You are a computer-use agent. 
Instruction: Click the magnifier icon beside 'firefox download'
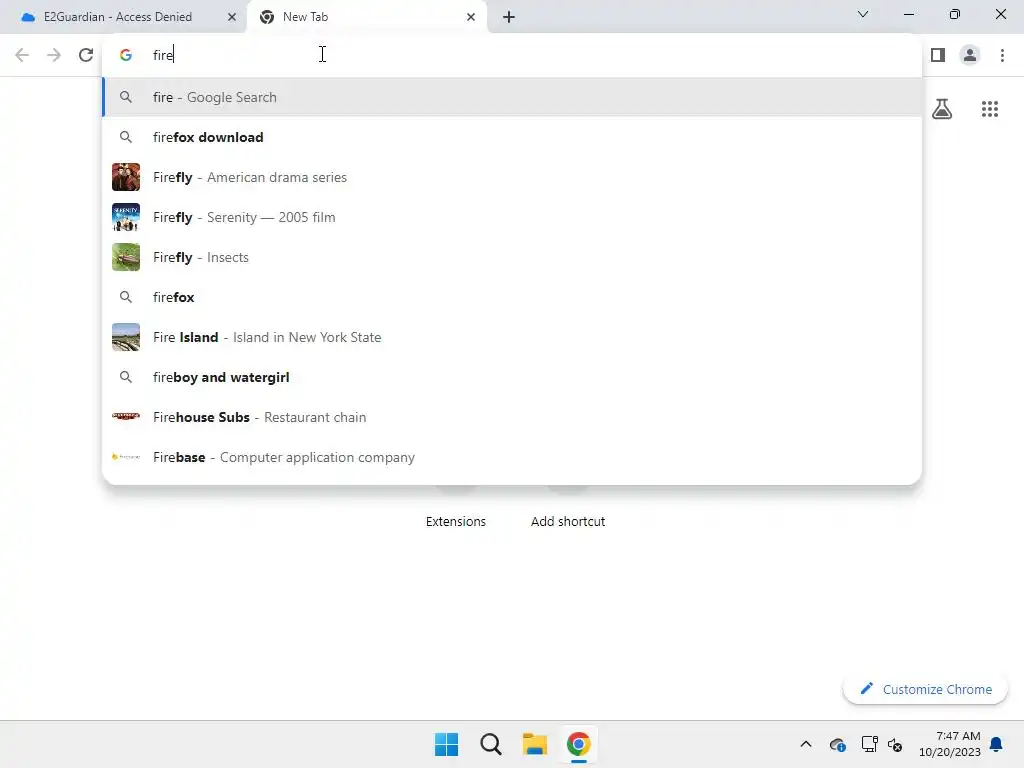(x=126, y=137)
